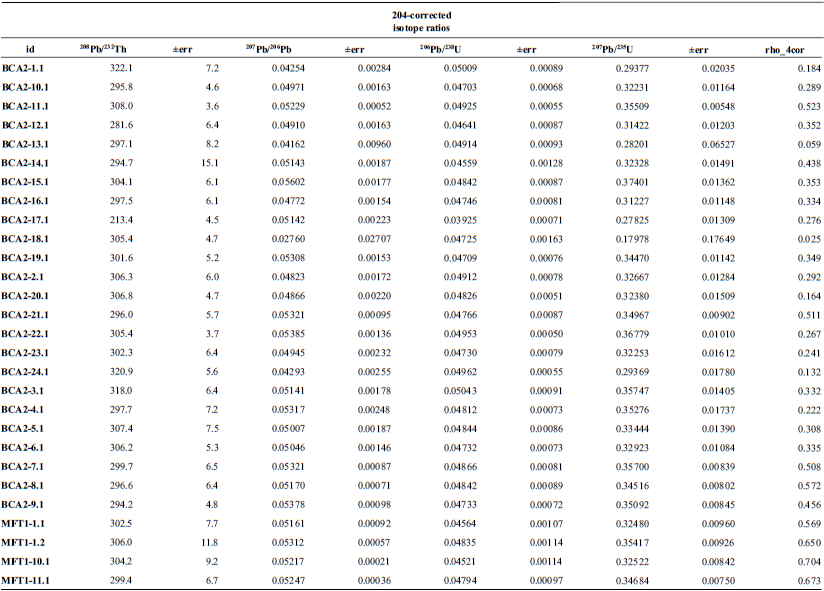824x591 pixels.
Task: Click the "id" column header
Action: click(x=30, y=49)
